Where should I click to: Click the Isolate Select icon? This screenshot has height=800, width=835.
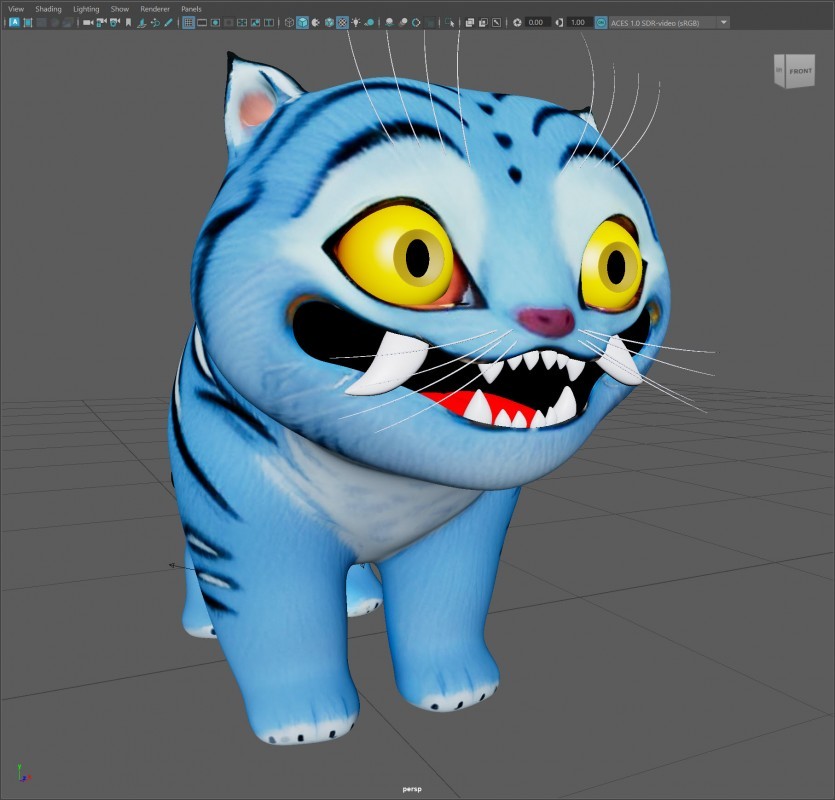click(450, 22)
